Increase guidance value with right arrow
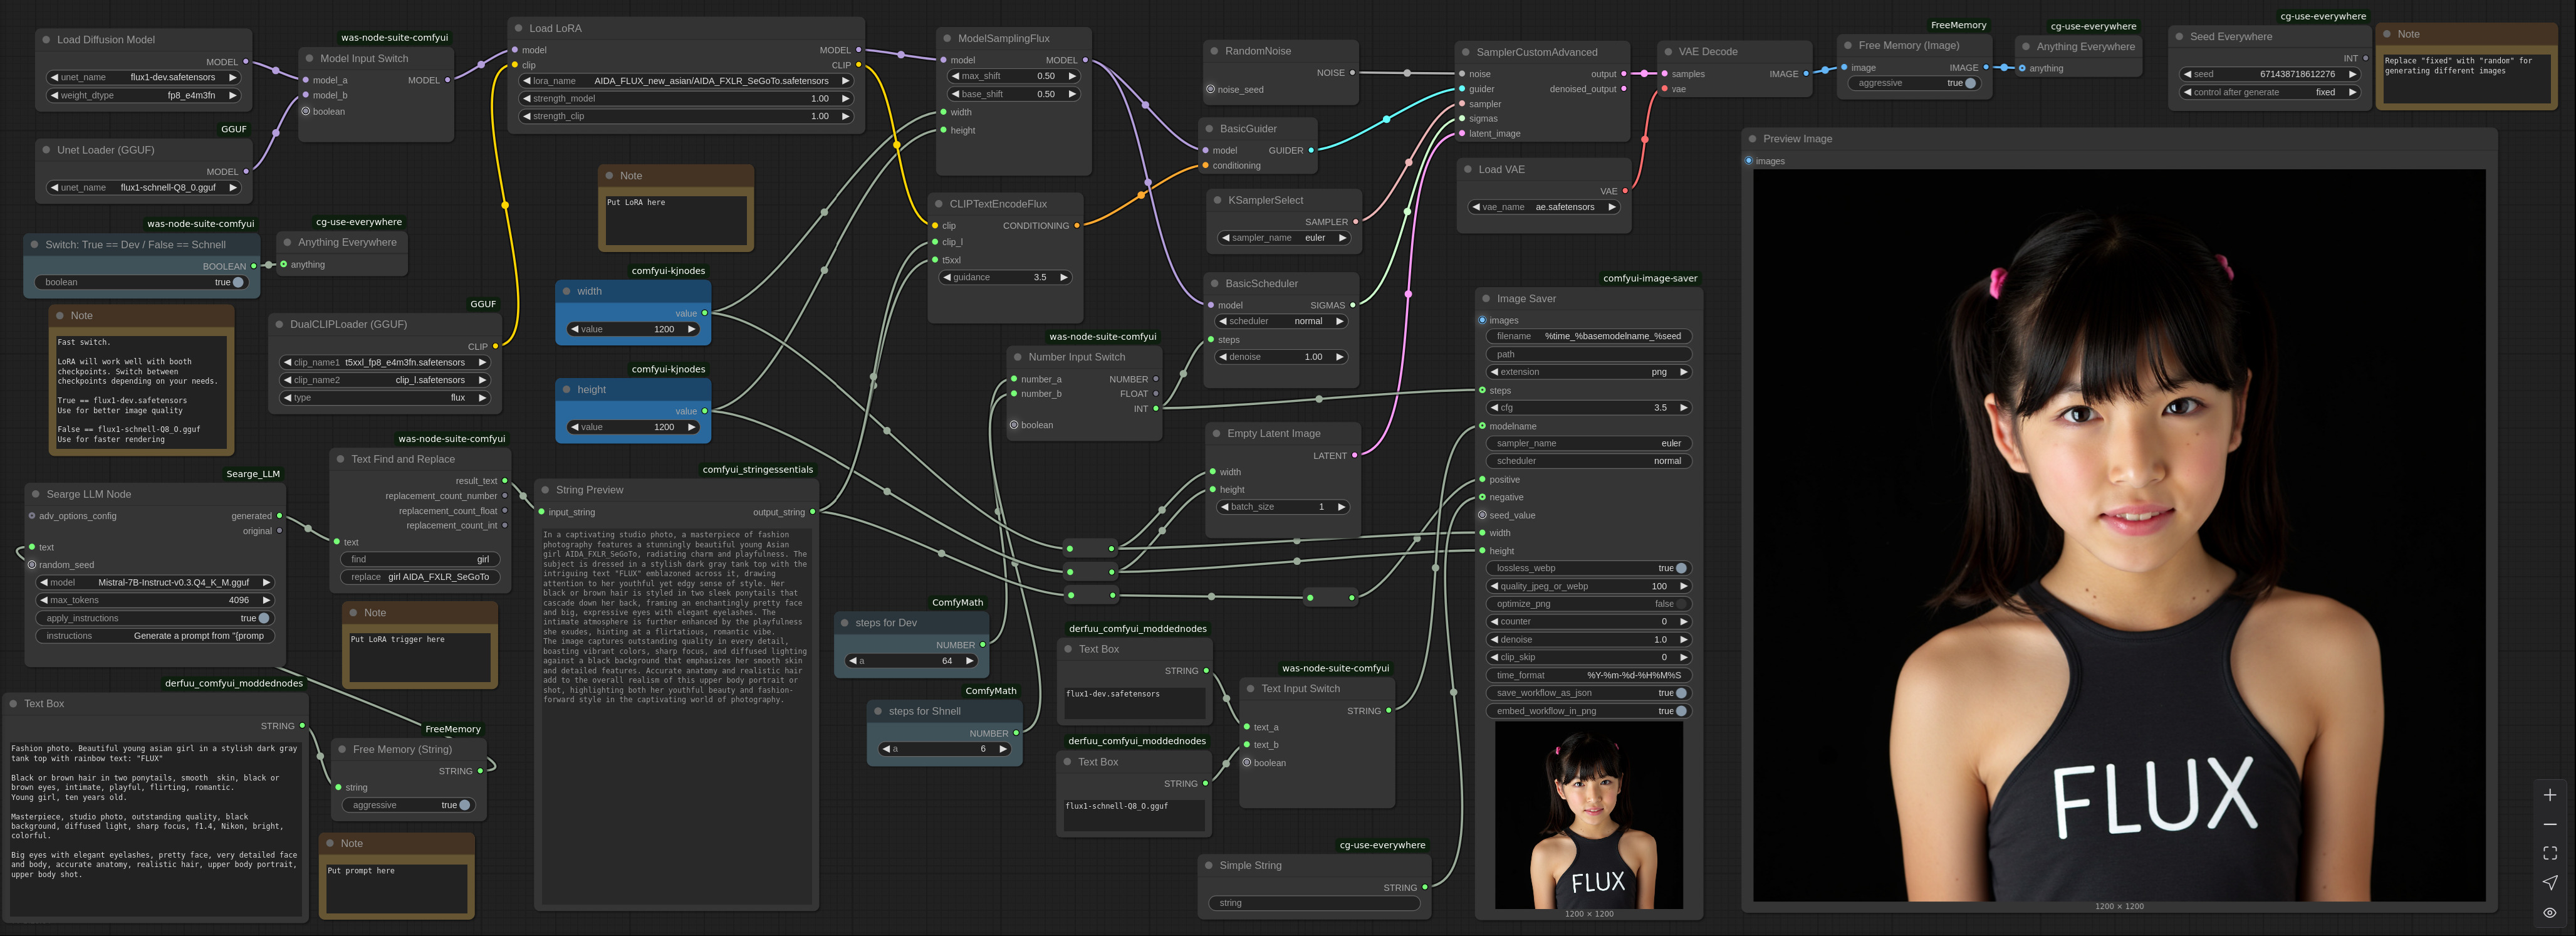 click(1063, 277)
